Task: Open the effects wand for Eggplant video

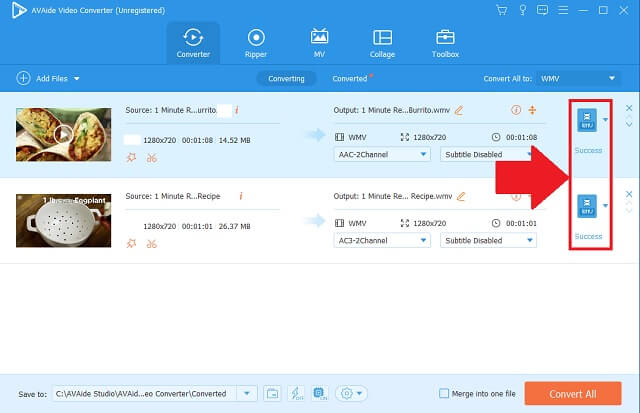Action: click(x=131, y=244)
